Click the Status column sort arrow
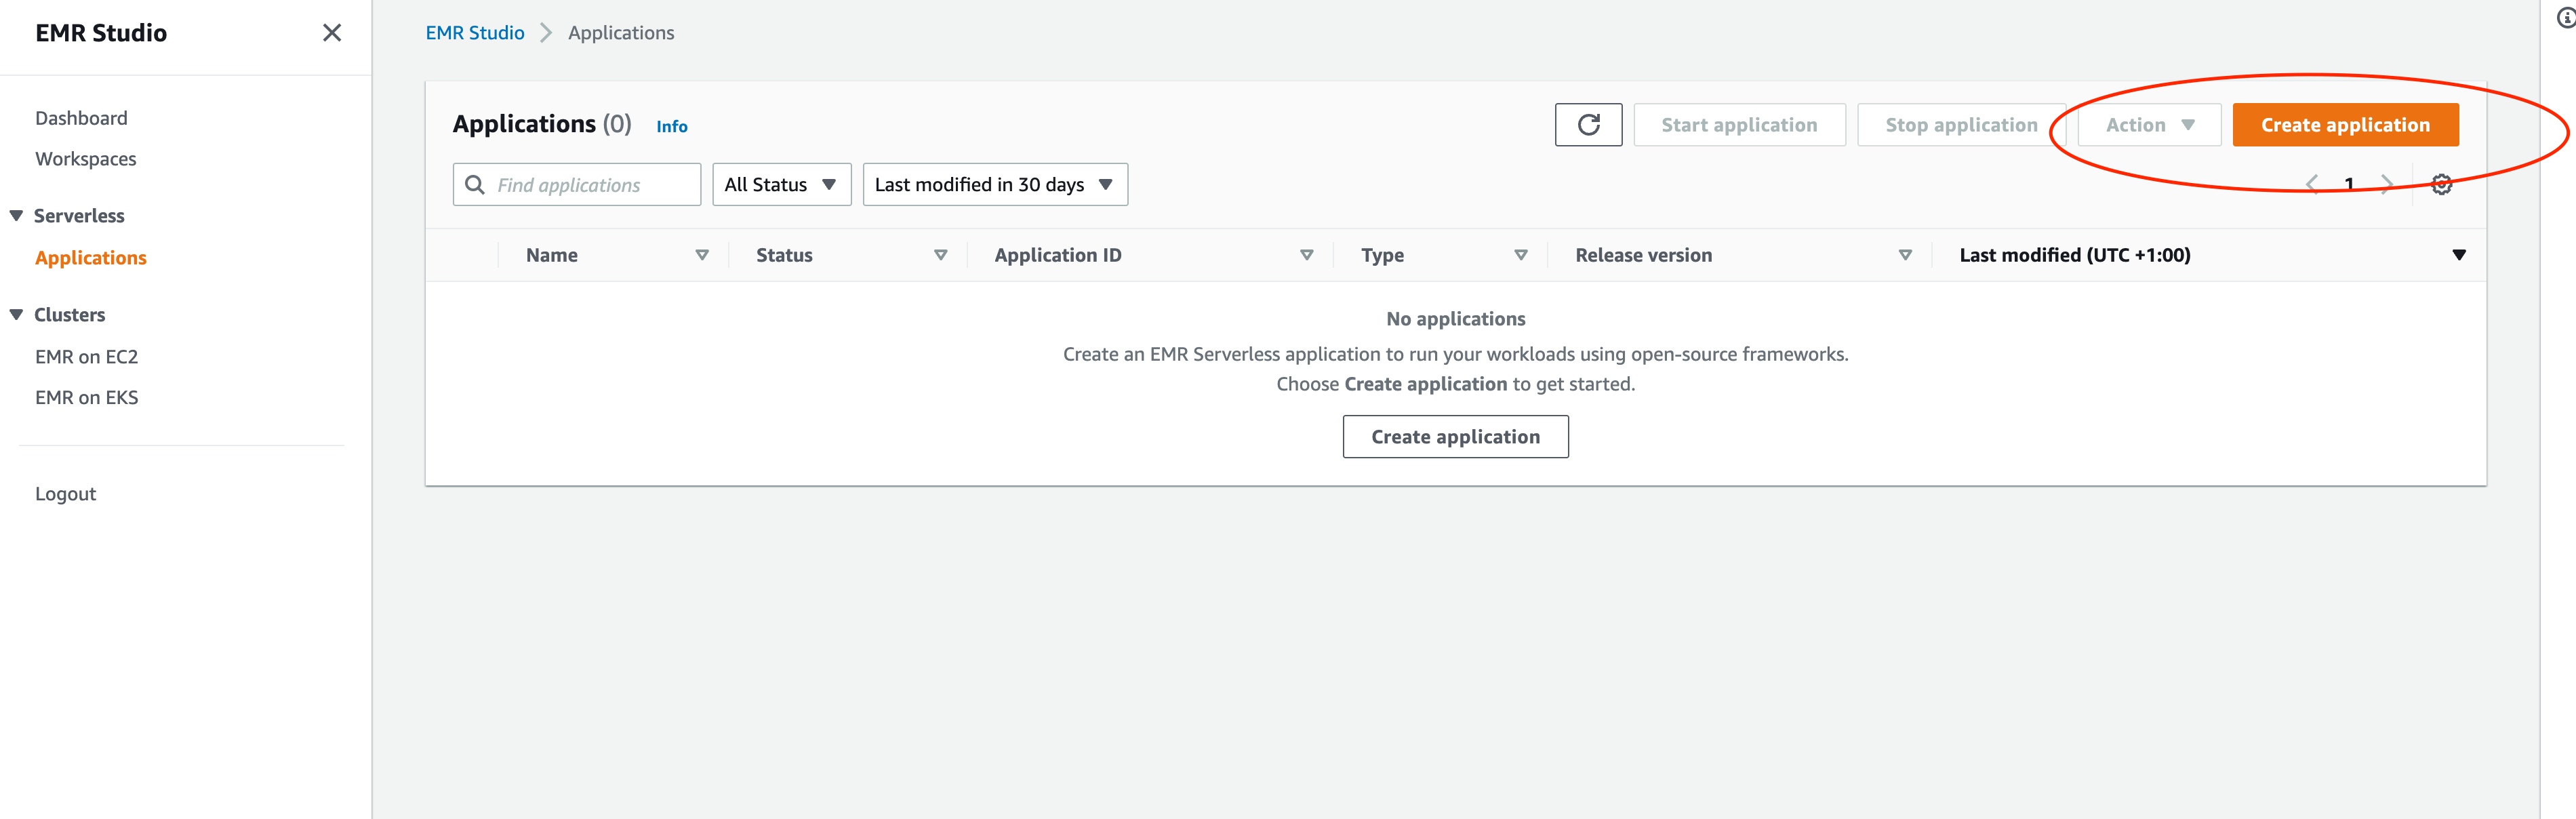Viewport: 2576px width, 819px height. [x=940, y=255]
